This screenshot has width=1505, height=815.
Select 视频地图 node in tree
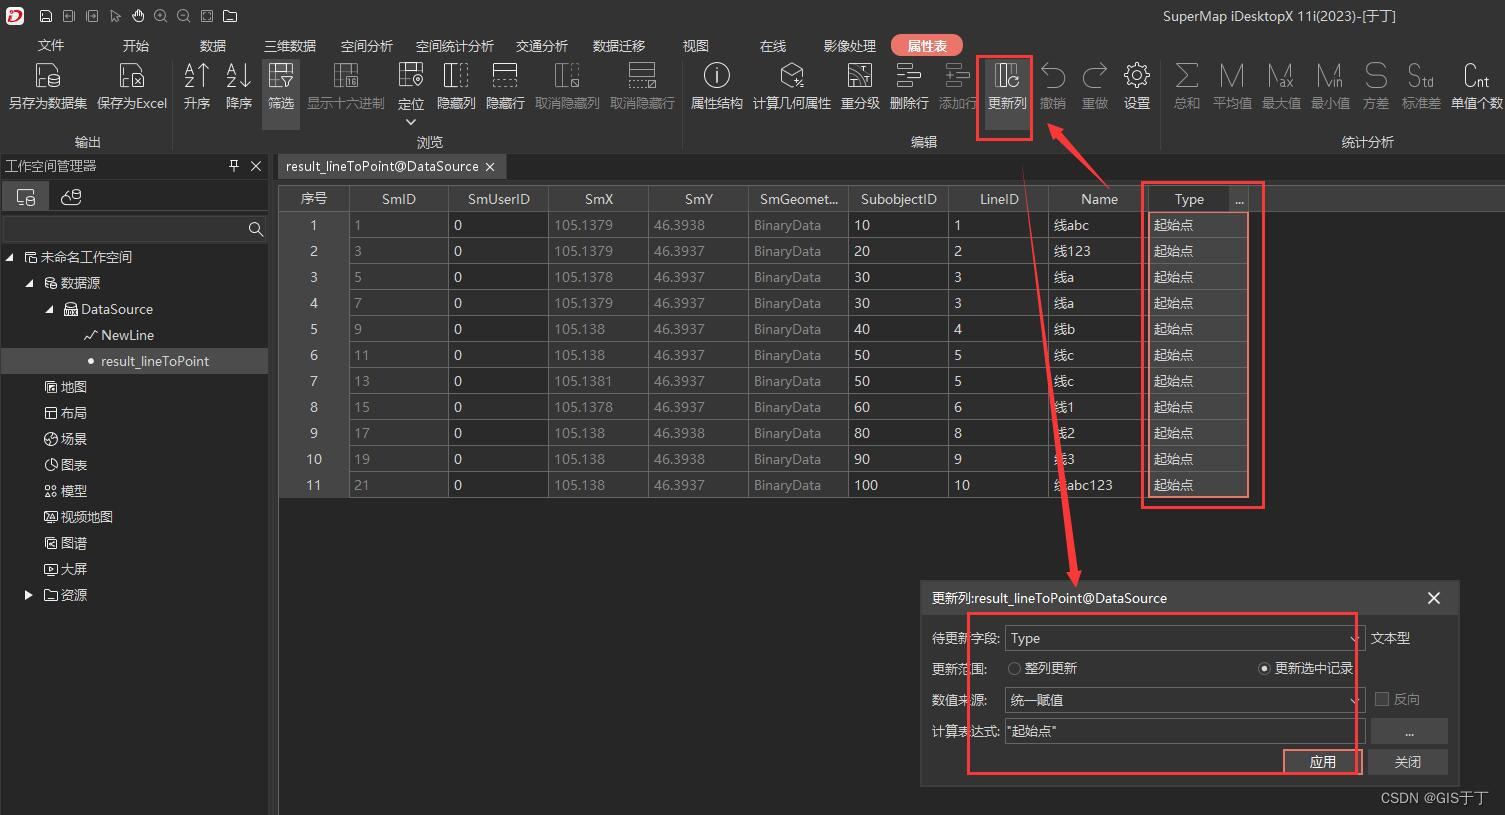click(87, 517)
